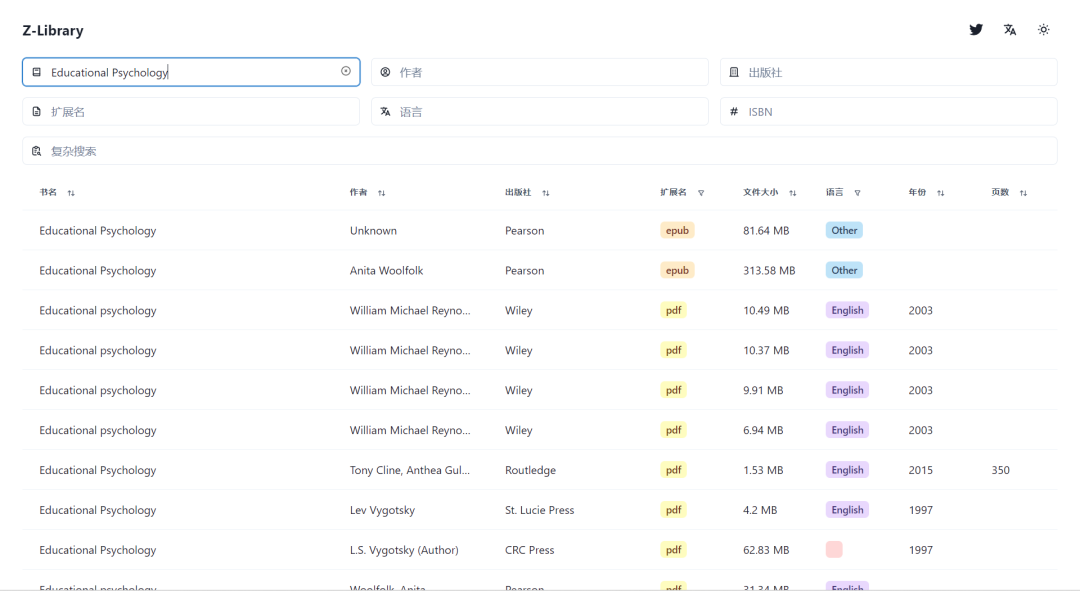Open the 扩展名 column filter
Image resolution: width=1080 pixels, height=591 pixels.
point(701,193)
